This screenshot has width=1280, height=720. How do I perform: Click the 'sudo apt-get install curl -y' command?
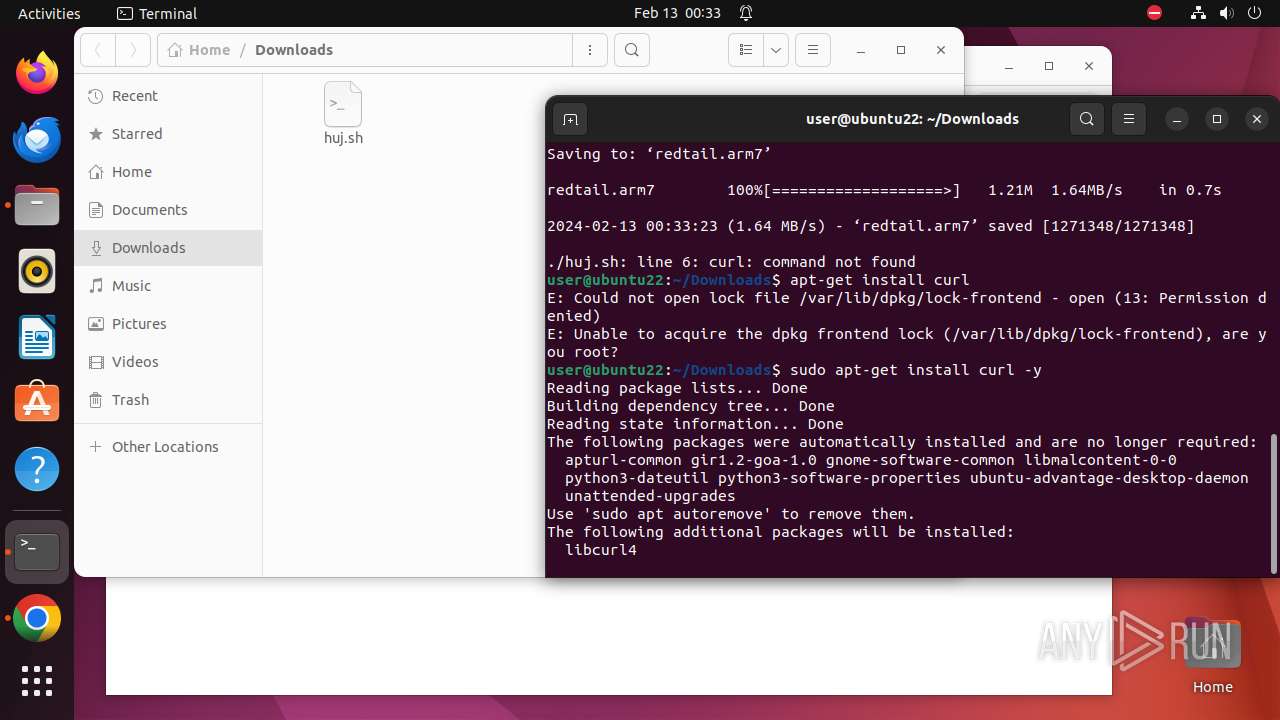(916, 370)
